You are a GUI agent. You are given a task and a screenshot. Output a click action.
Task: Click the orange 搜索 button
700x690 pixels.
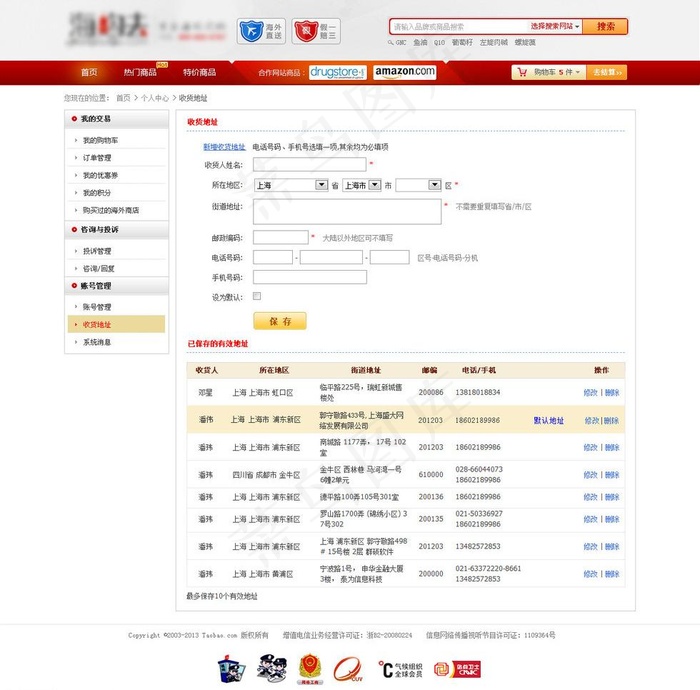[x=605, y=26]
